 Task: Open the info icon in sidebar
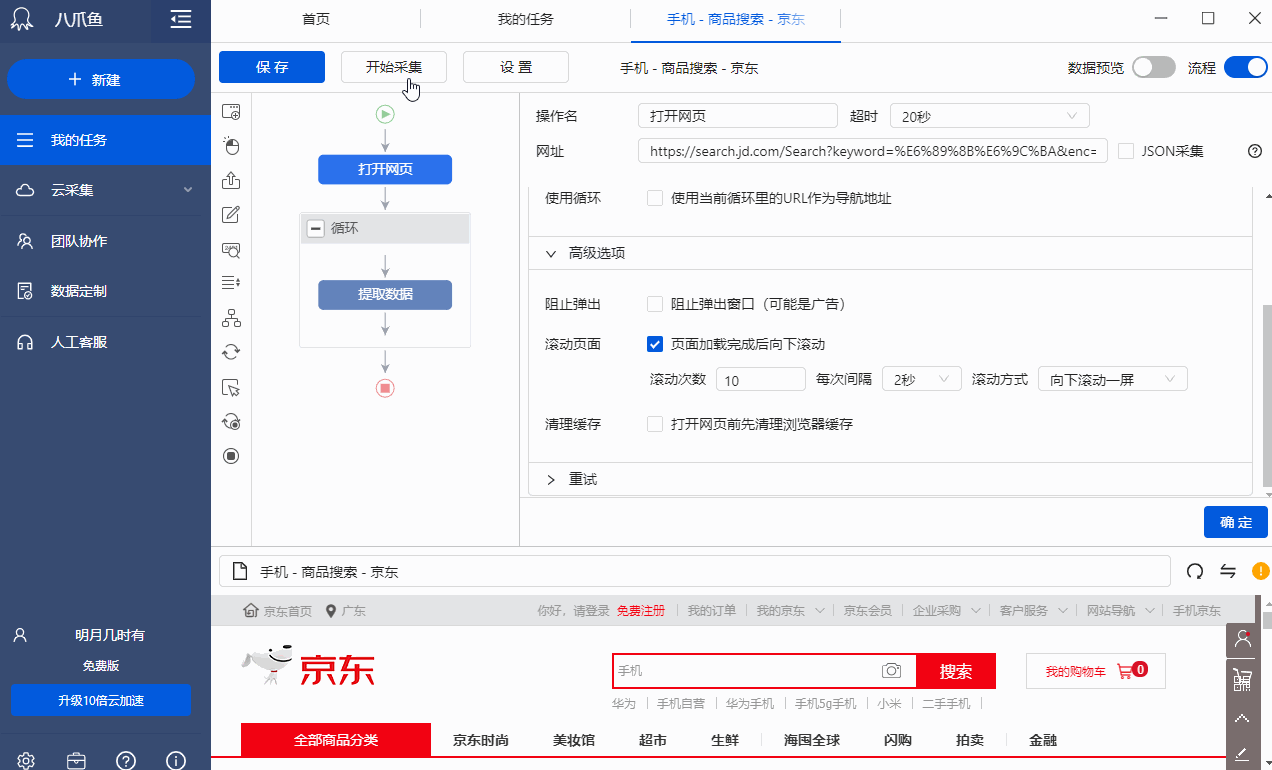coord(175,760)
